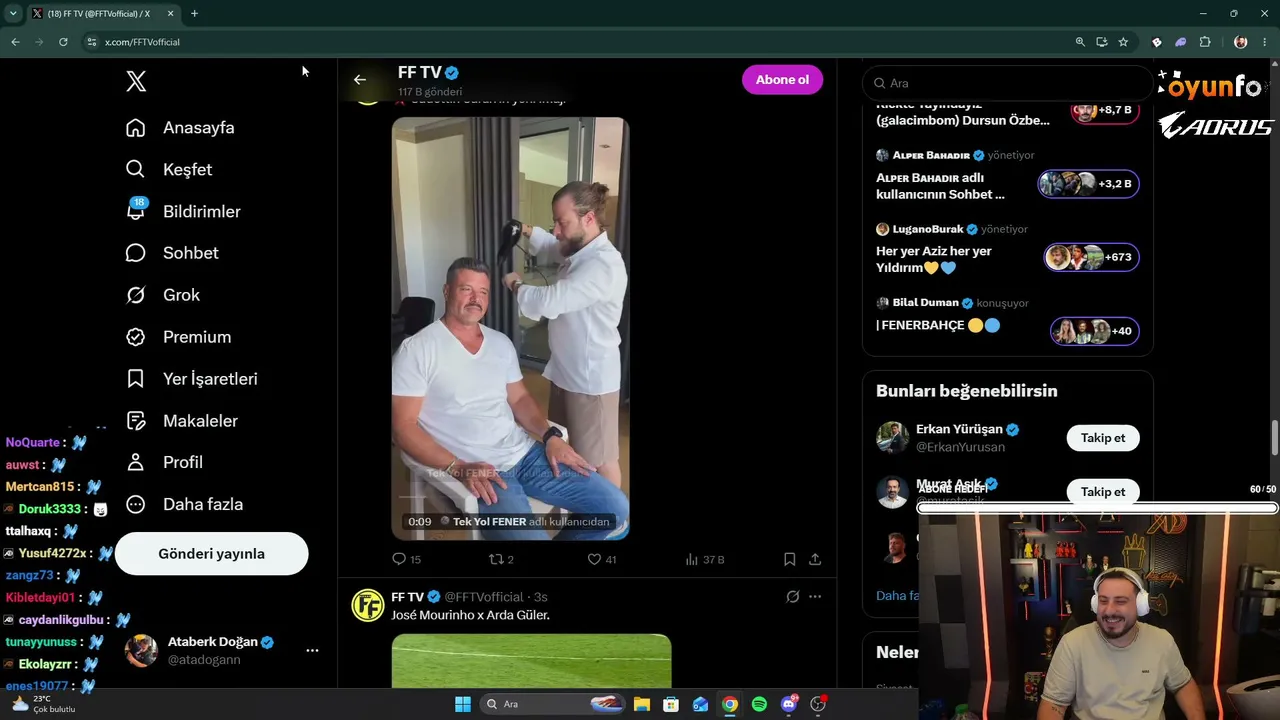Reload the page in the browser

63,42
